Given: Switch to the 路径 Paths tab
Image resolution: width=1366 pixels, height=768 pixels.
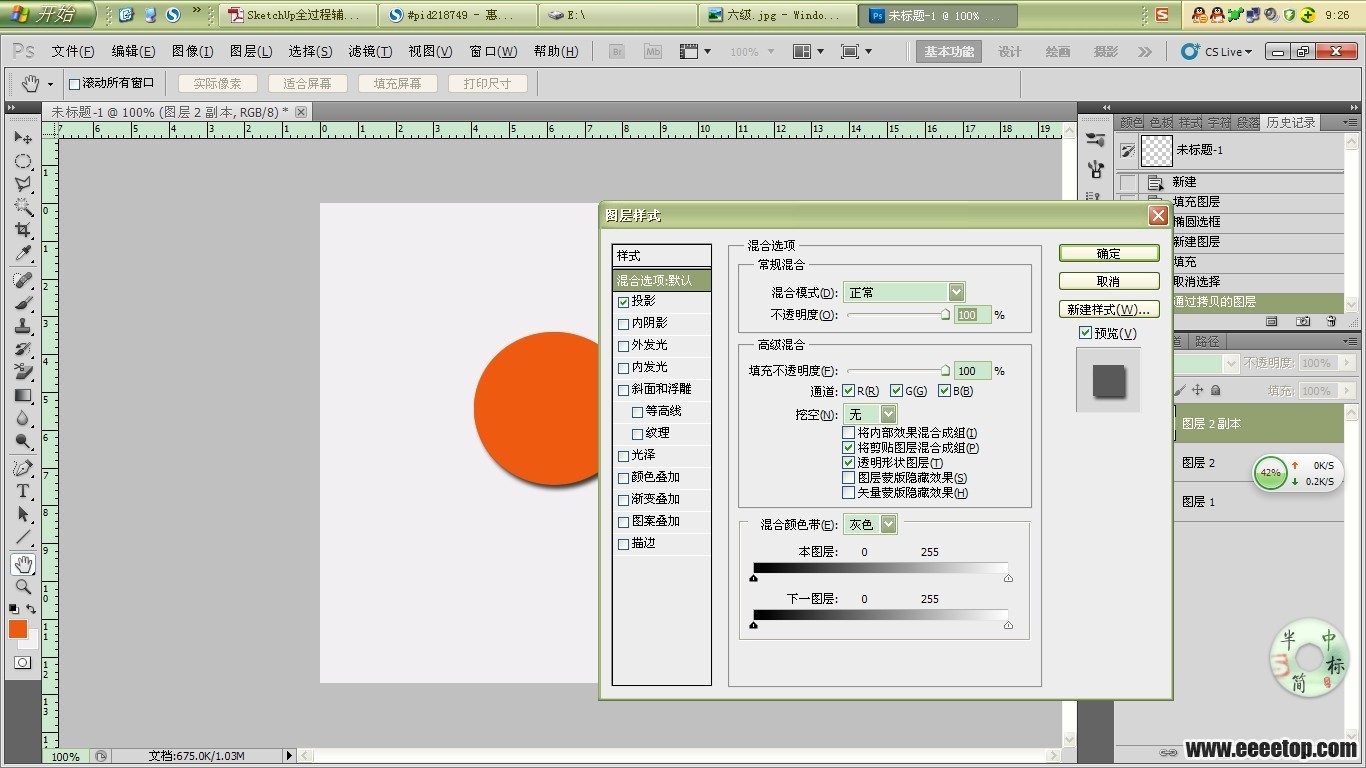Looking at the screenshot, I should point(1207,341).
